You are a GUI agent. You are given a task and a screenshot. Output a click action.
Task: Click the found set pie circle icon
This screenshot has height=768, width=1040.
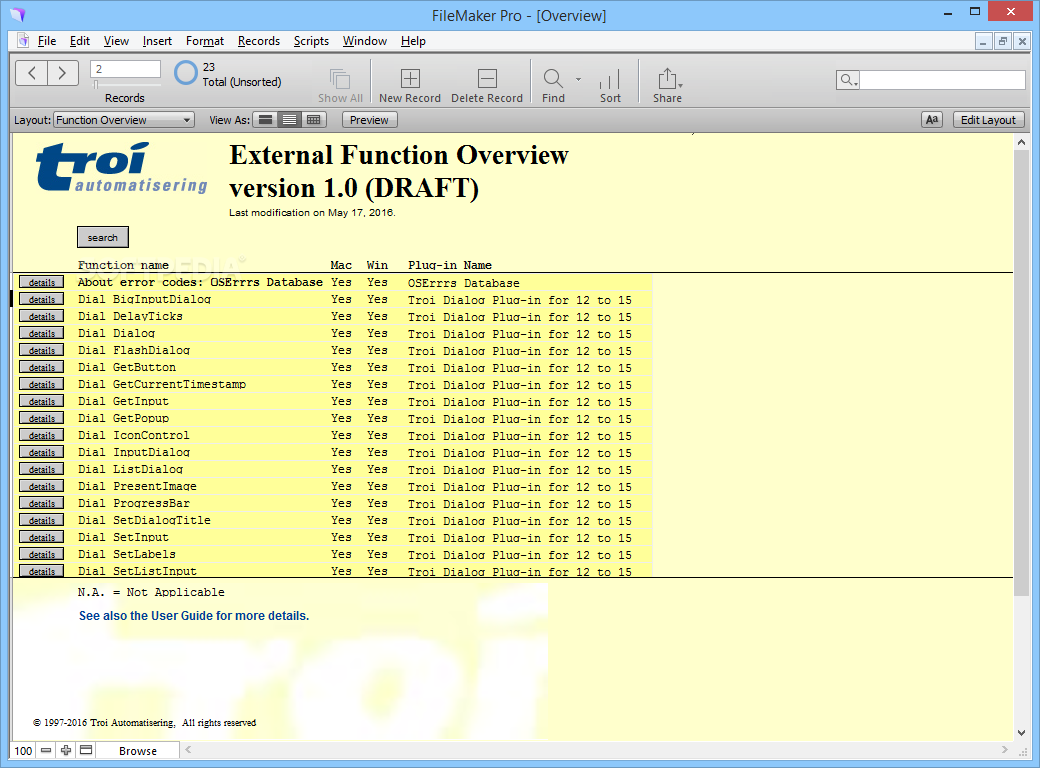tap(186, 73)
